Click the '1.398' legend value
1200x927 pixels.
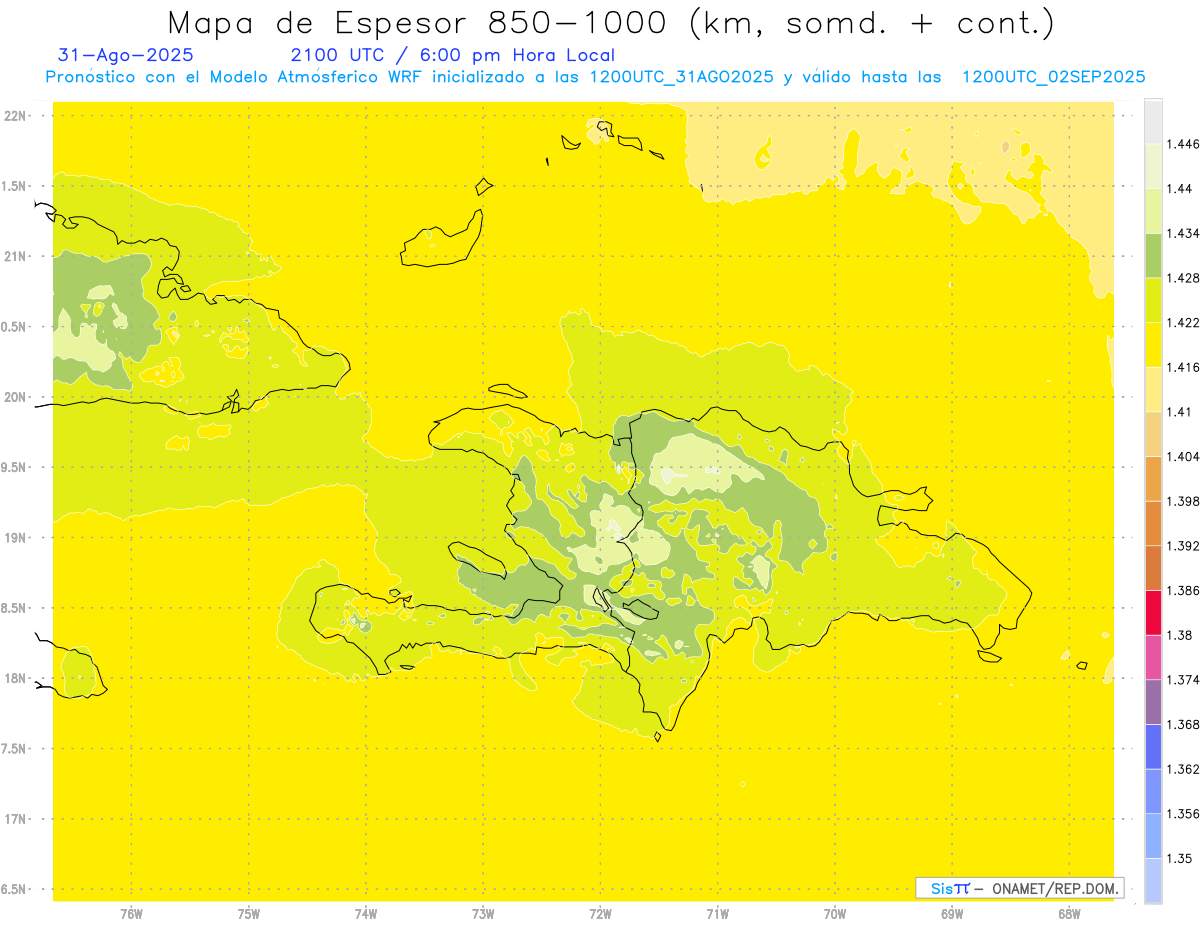(x=1183, y=501)
